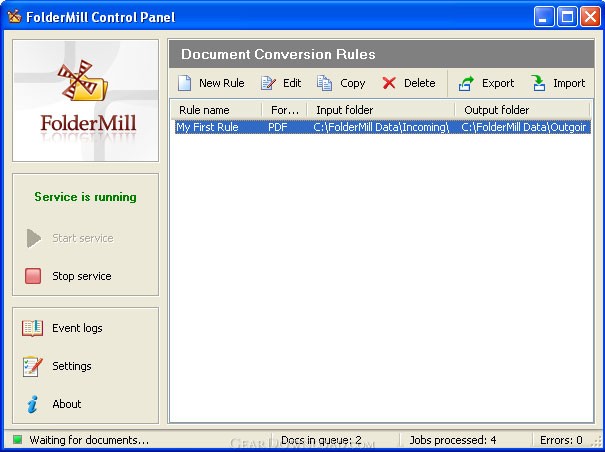
Task: Import rules using the Import label
Action: click(569, 83)
